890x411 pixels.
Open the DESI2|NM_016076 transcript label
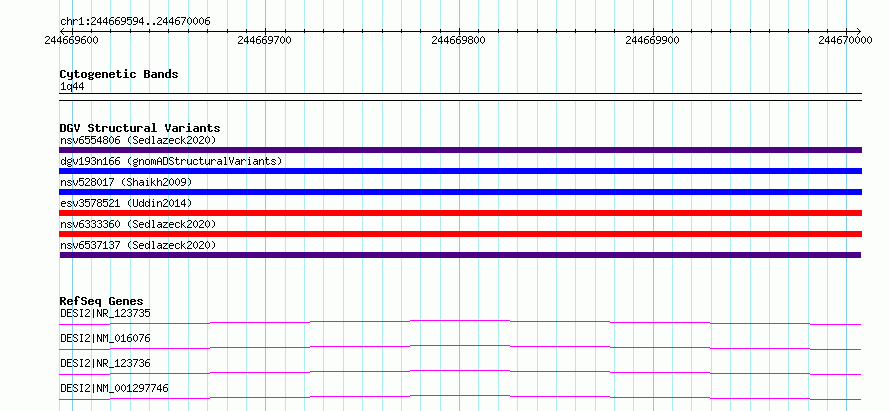click(105, 338)
